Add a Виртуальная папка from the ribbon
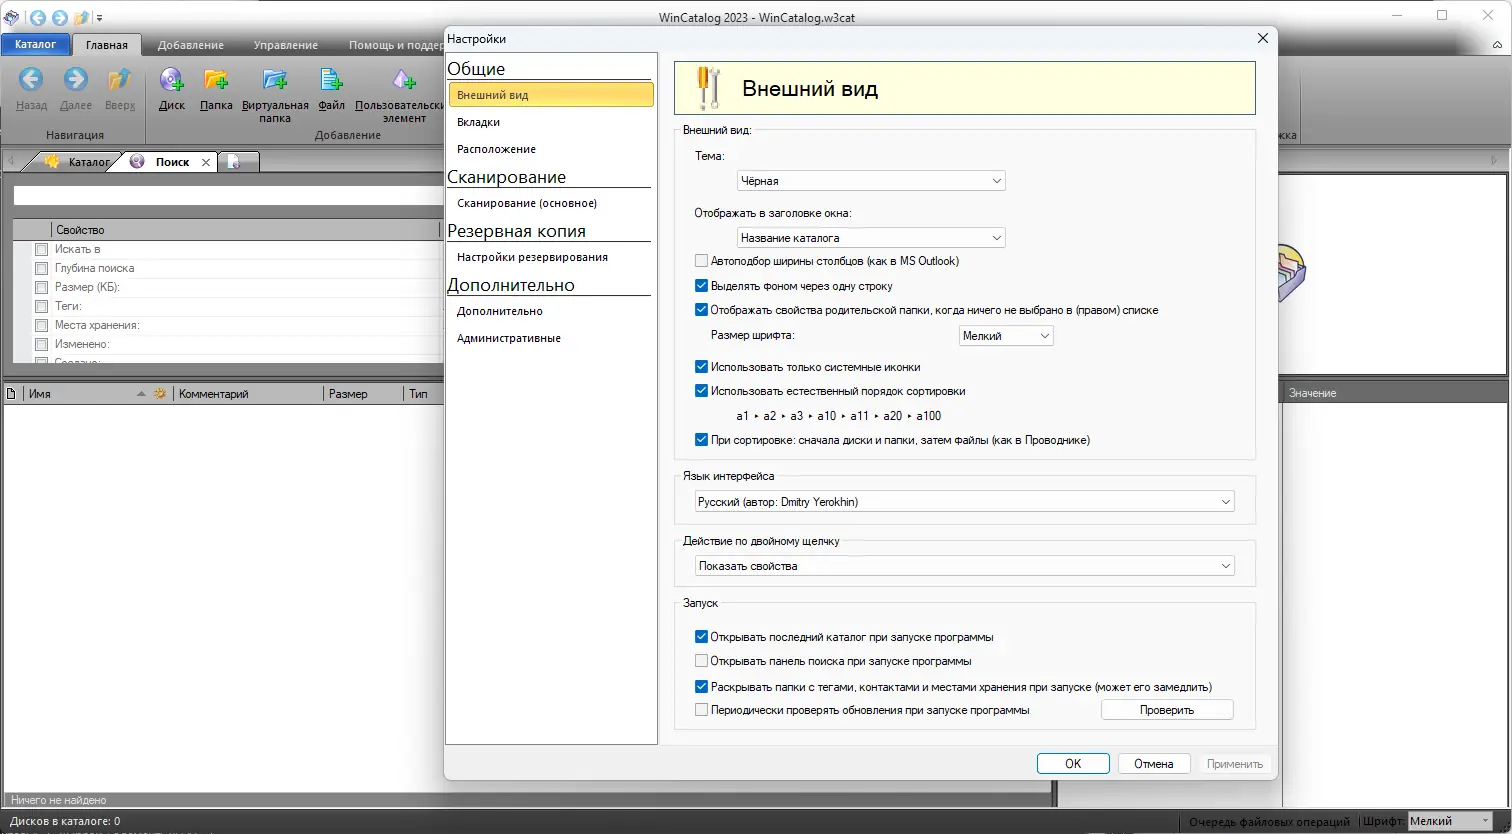Viewport: 1512px width, 834px height. [275, 95]
